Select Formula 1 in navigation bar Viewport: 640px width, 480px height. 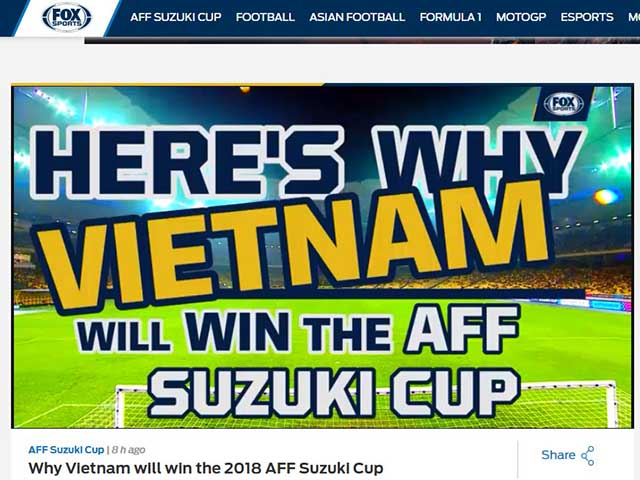(450, 17)
